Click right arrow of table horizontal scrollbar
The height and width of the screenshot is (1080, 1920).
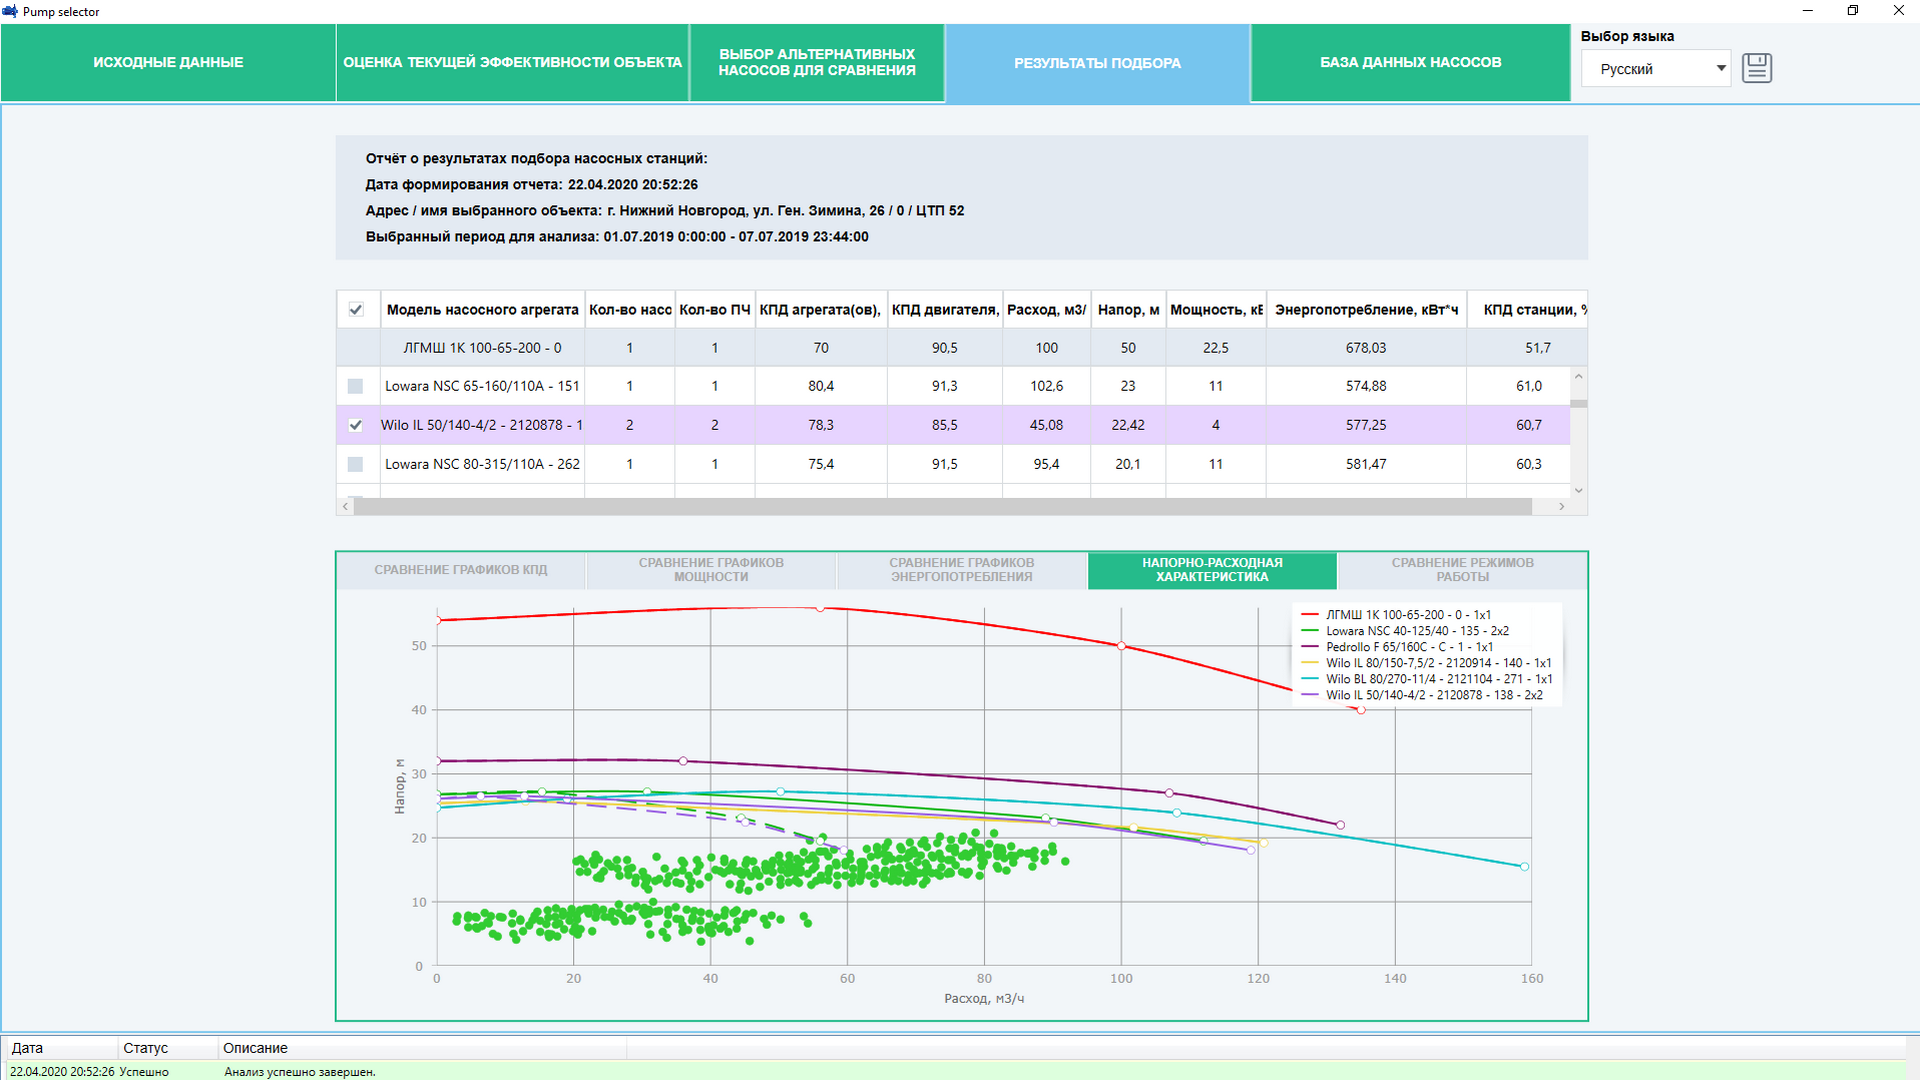[1561, 507]
